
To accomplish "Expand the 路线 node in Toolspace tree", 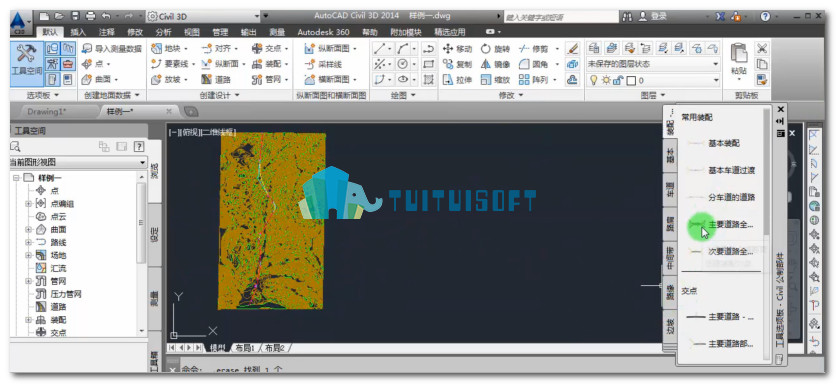I will pos(28,243).
